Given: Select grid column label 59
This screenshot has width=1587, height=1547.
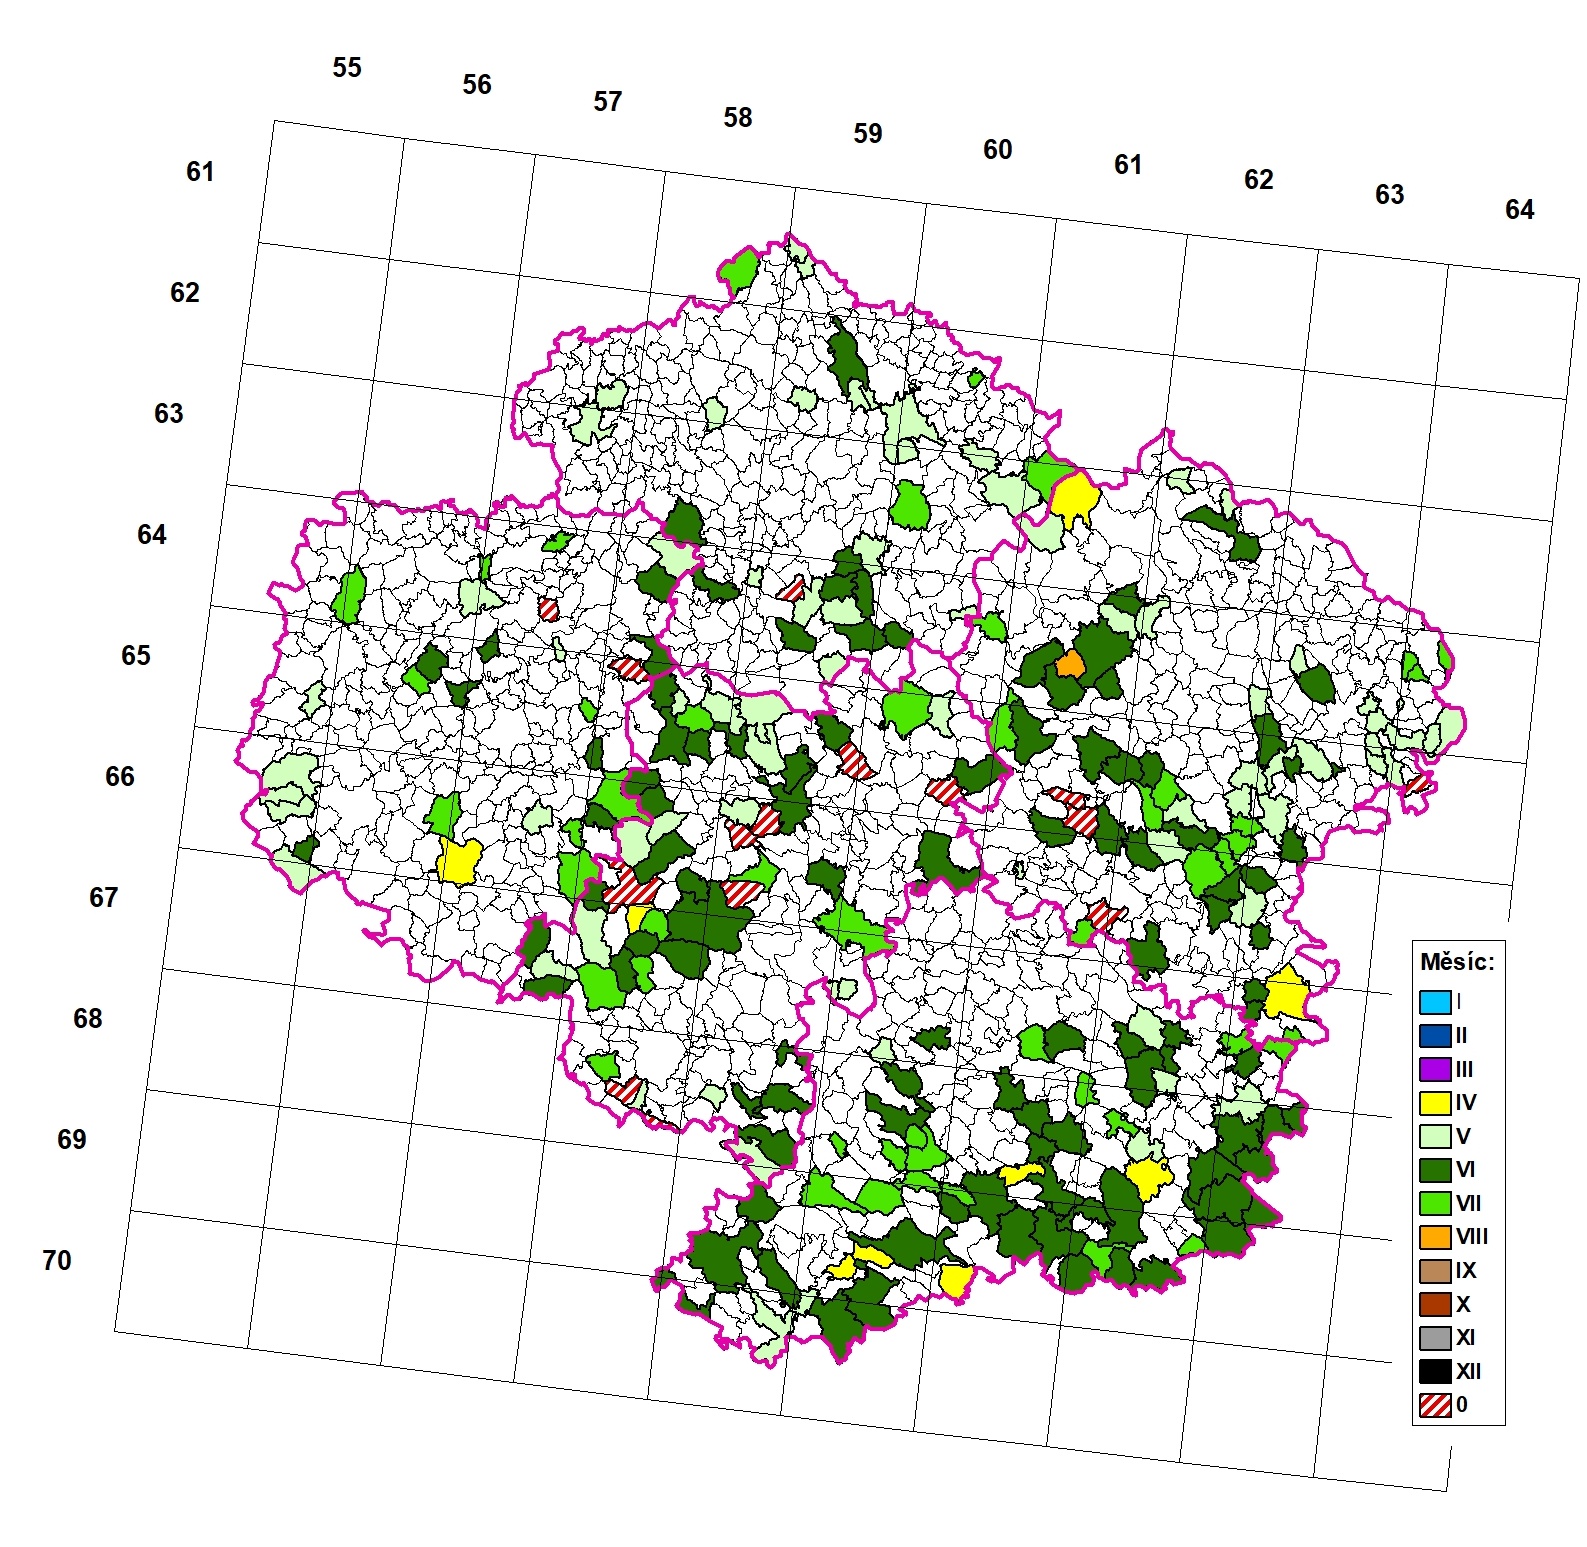Looking at the screenshot, I should (868, 134).
